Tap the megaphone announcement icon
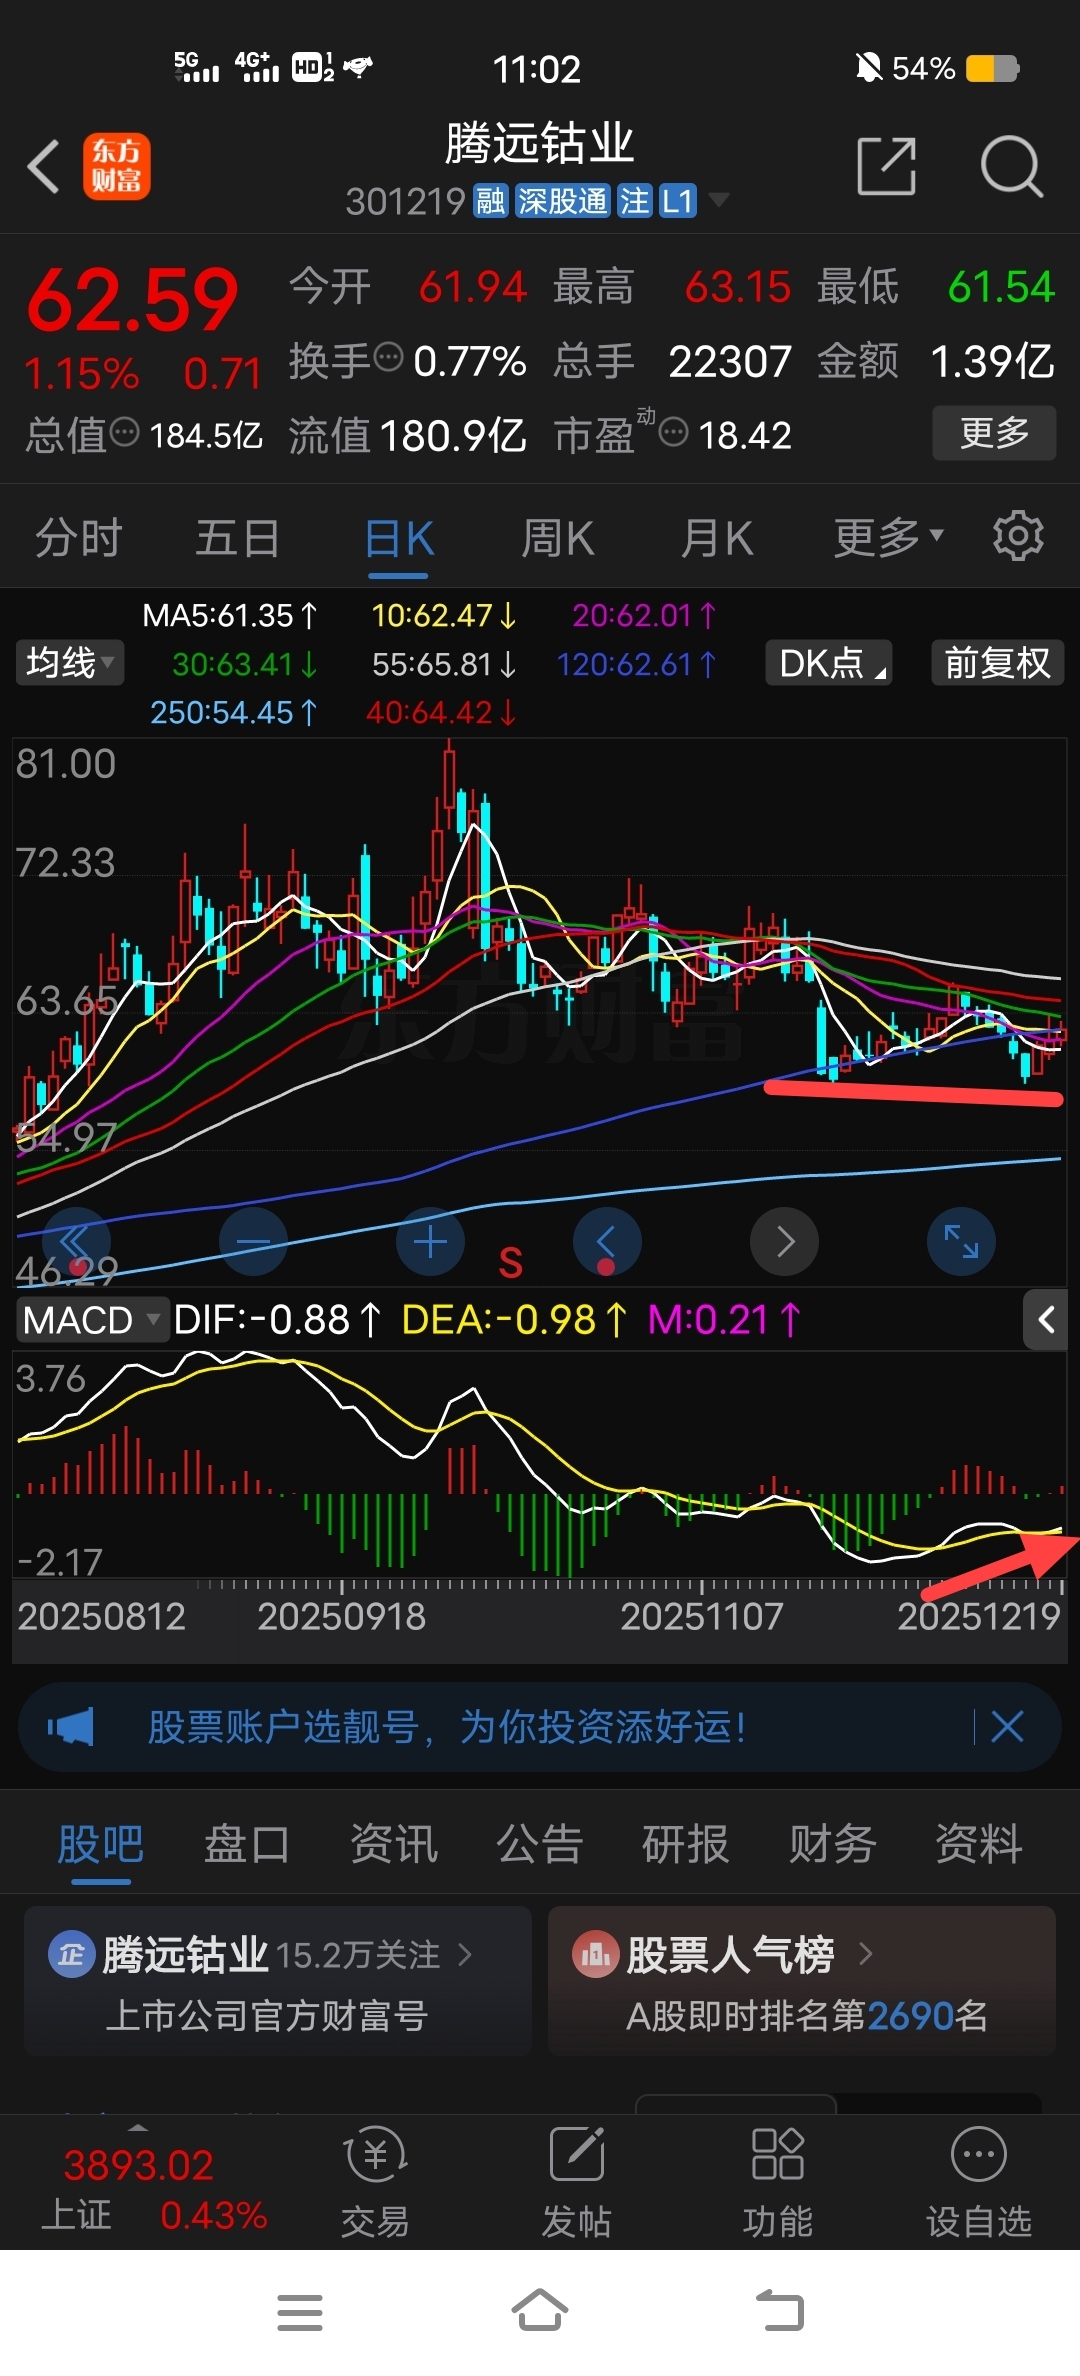This screenshot has width=1080, height=2376. [70, 1727]
